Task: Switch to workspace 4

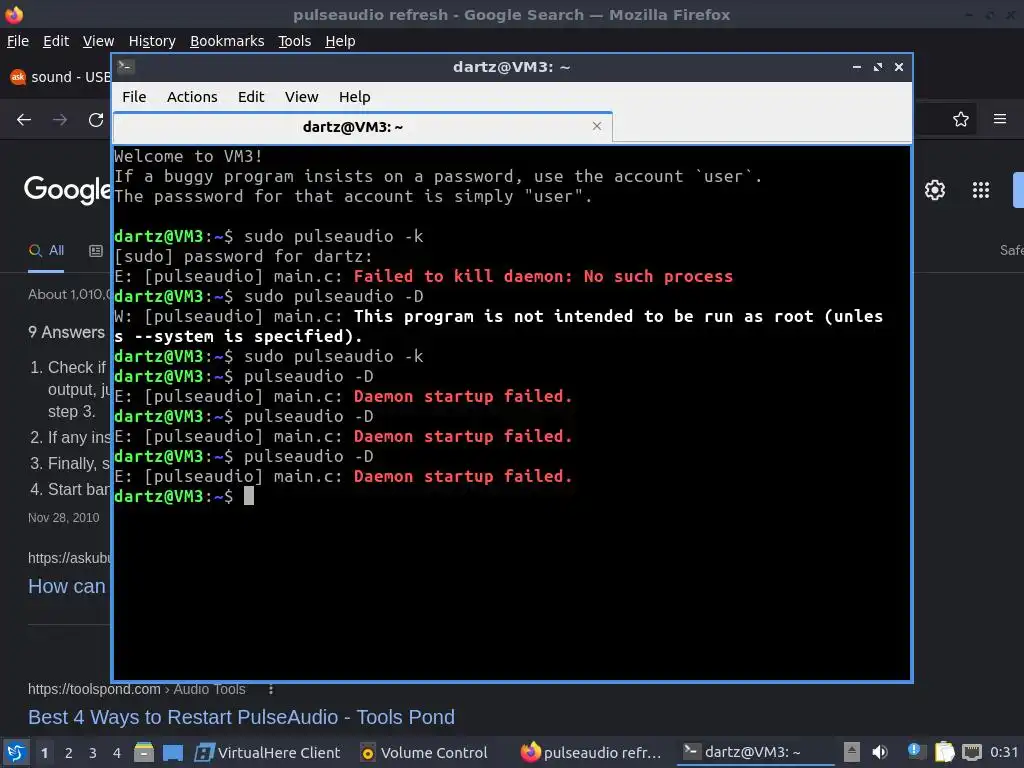Action: (x=117, y=753)
